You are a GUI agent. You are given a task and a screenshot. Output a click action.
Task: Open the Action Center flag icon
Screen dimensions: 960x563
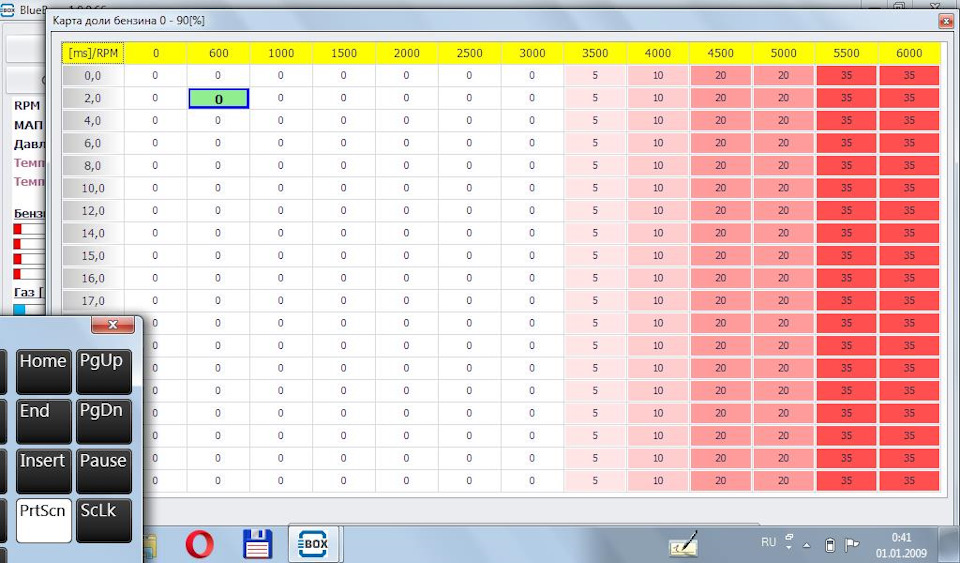click(x=852, y=545)
